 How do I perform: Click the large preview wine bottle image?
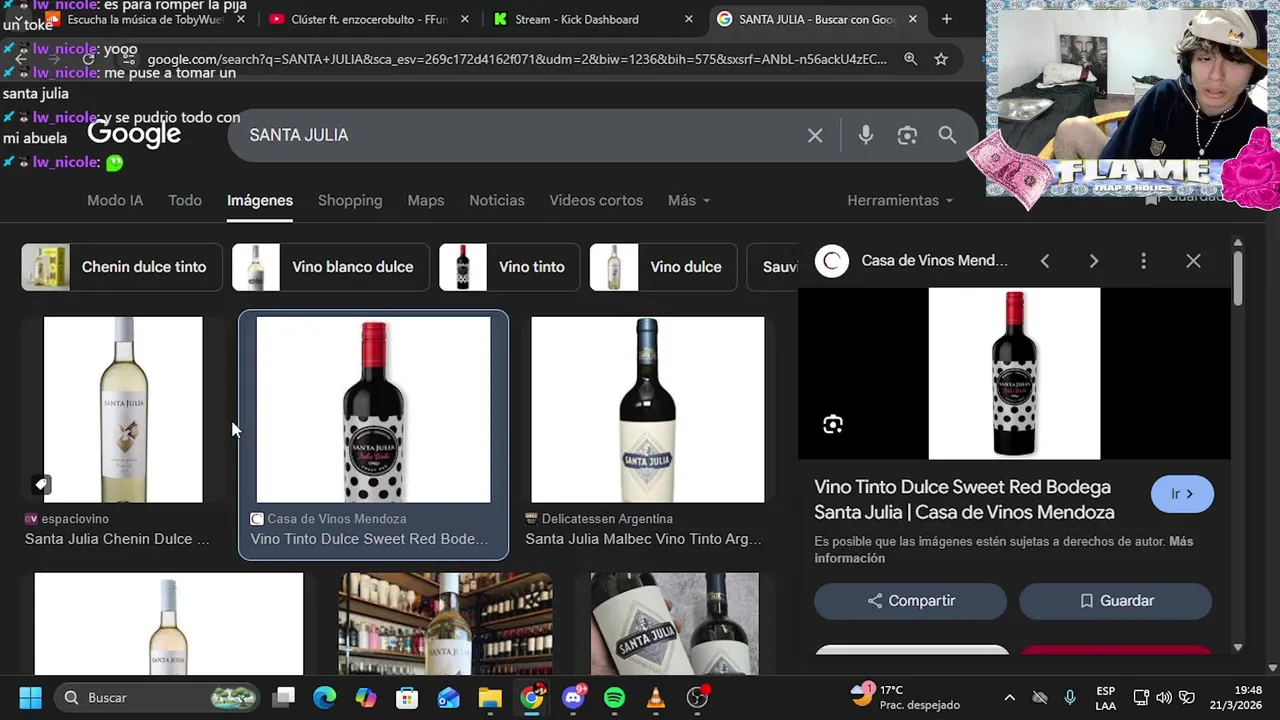pyautogui.click(x=1014, y=374)
